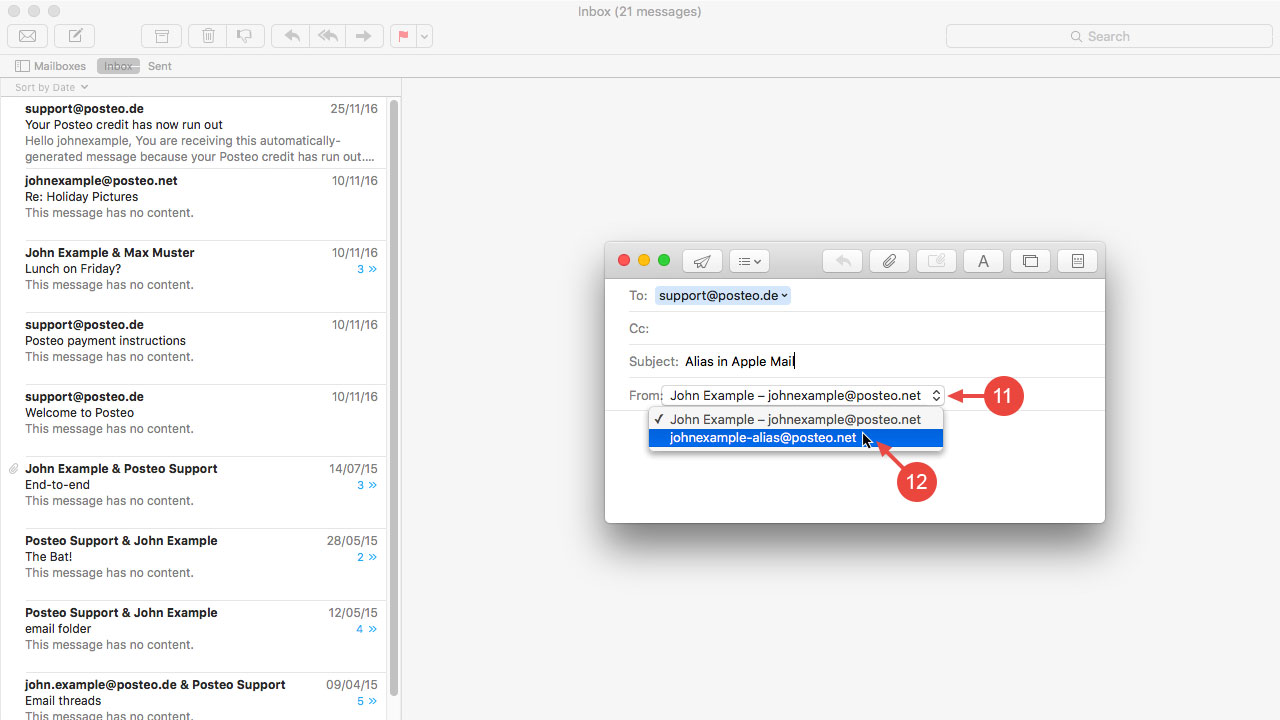Choose johnexample-alias@posteo.net from the popup
The width and height of the screenshot is (1280, 720).
pyautogui.click(x=762, y=438)
